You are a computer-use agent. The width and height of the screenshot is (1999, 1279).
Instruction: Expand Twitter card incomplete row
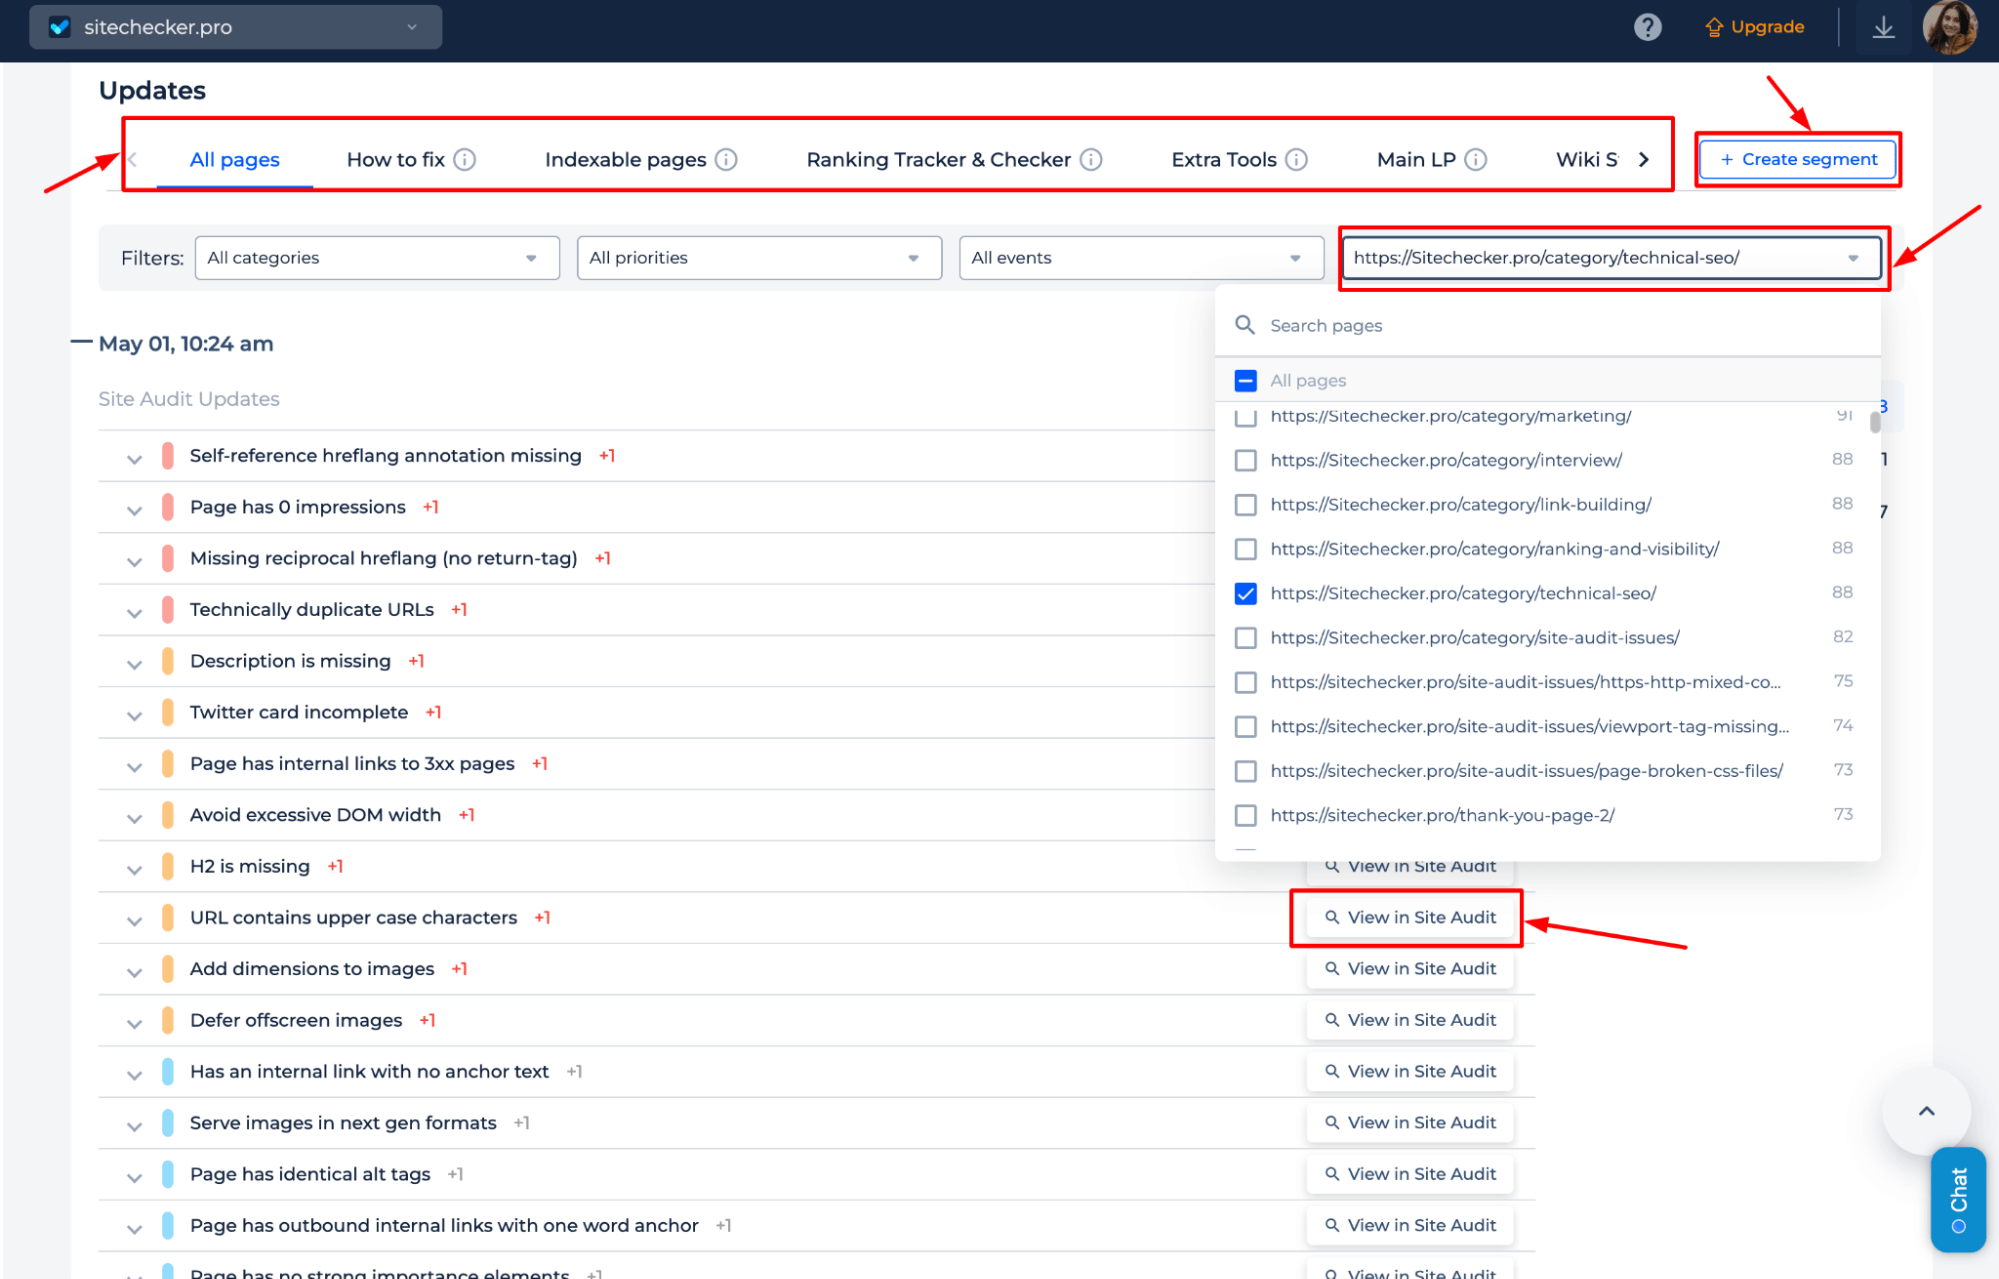pyautogui.click(x=134, y=716)
